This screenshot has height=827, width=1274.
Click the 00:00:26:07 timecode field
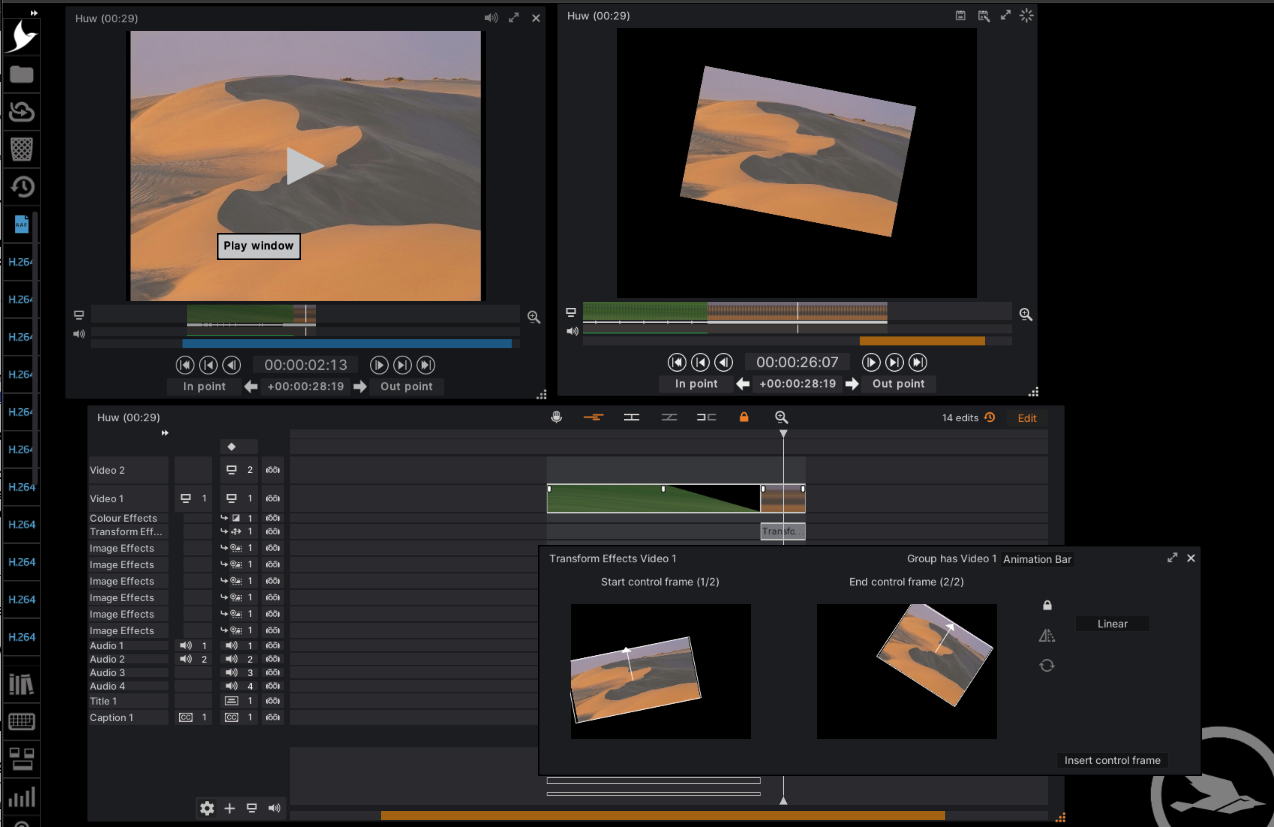click(797, 362)
